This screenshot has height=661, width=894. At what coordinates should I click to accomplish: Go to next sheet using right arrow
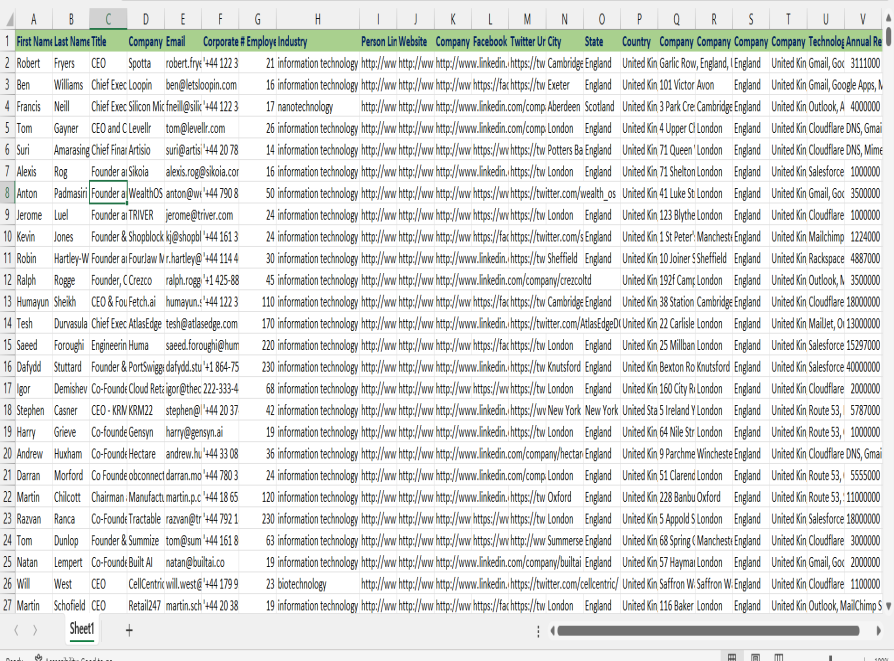coord(35,630)
